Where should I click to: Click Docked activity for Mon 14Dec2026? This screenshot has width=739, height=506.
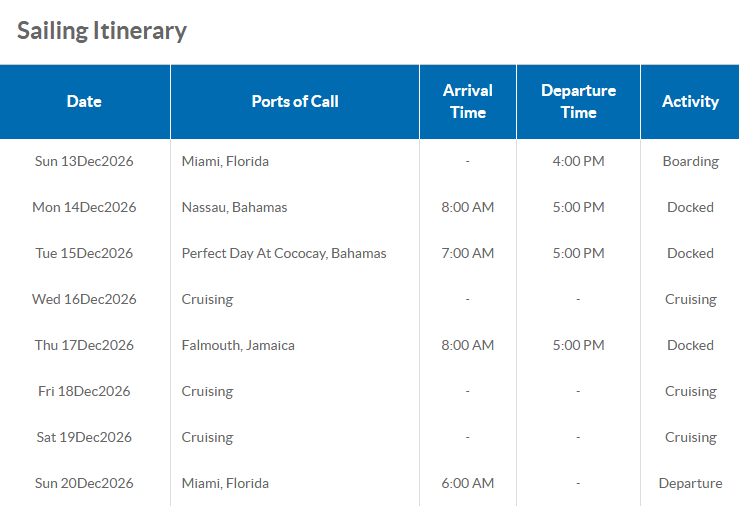(690, 207)
